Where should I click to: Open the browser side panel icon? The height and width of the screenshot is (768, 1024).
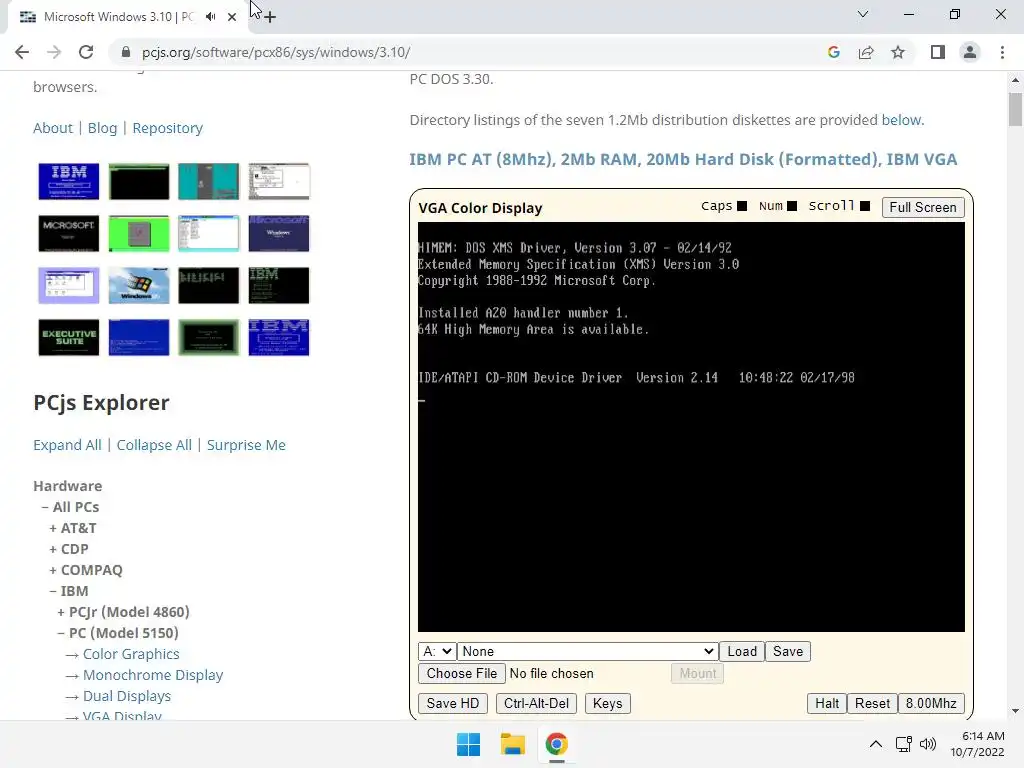(x=938, y=52)
